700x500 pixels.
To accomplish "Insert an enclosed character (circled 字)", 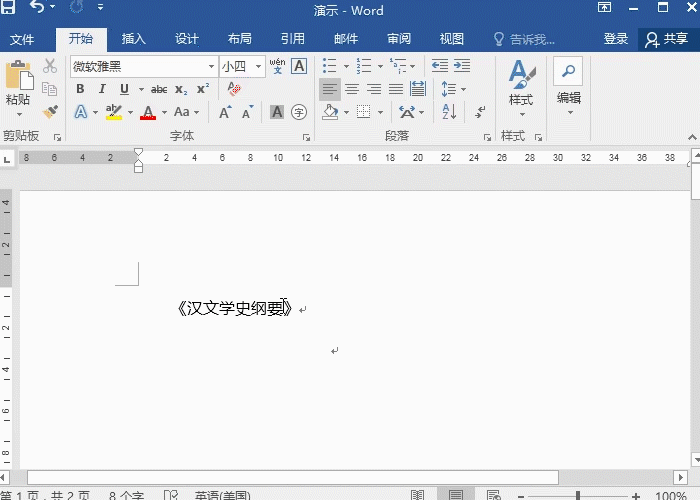I will (x=299, y=112).
